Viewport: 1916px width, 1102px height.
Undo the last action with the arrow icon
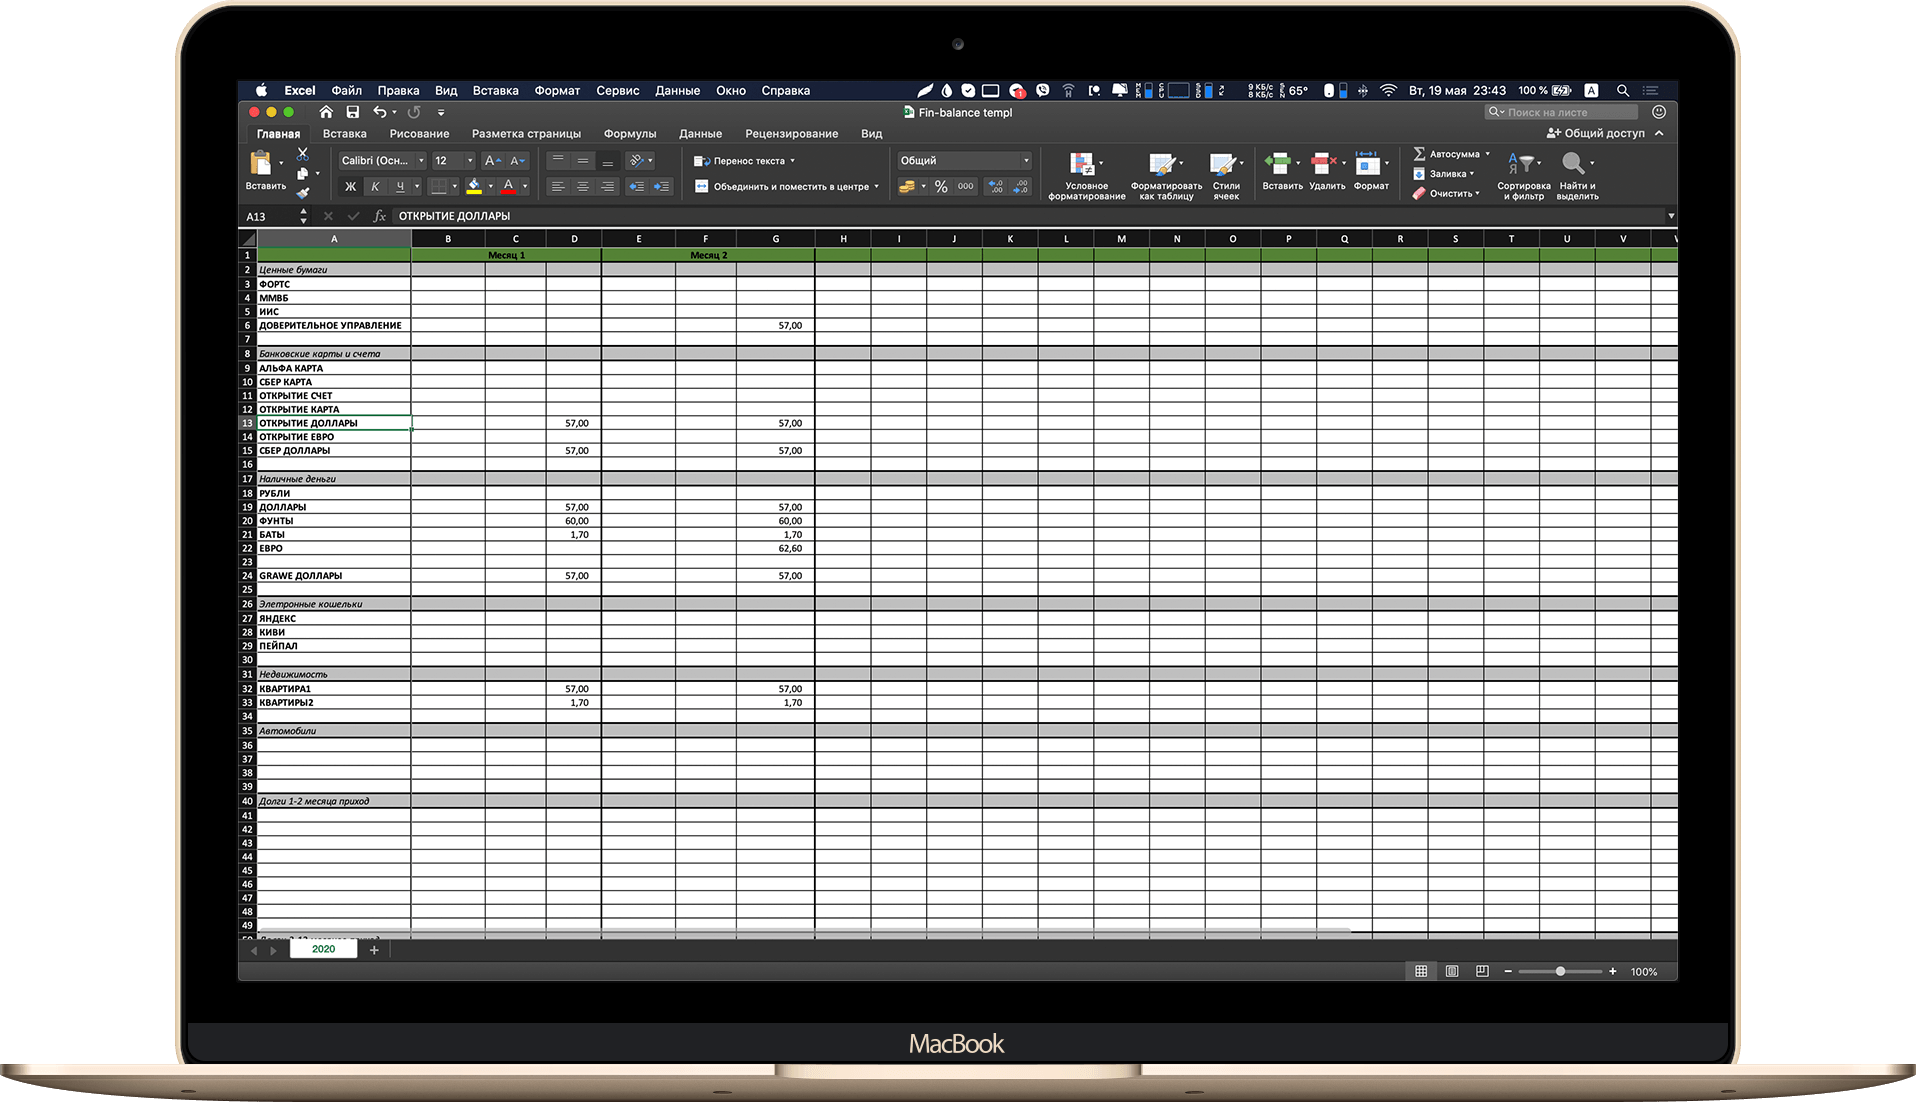click(380, 112)
